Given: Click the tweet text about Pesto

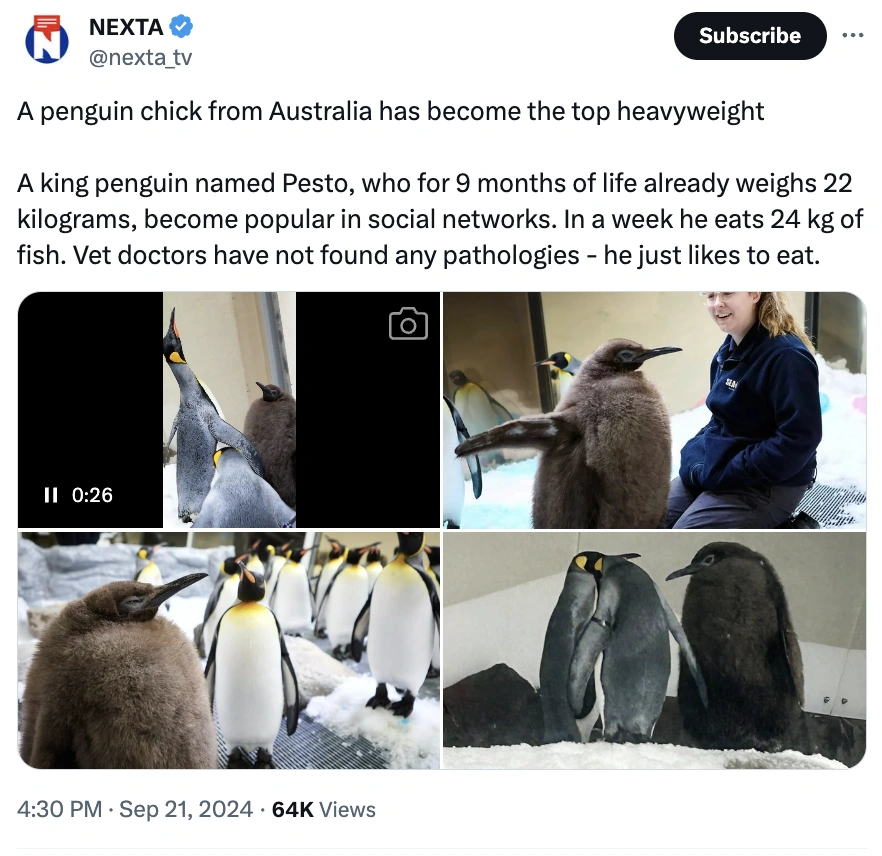Looking at the screenshot, I should pyautogui.click(x=440, y=219).
